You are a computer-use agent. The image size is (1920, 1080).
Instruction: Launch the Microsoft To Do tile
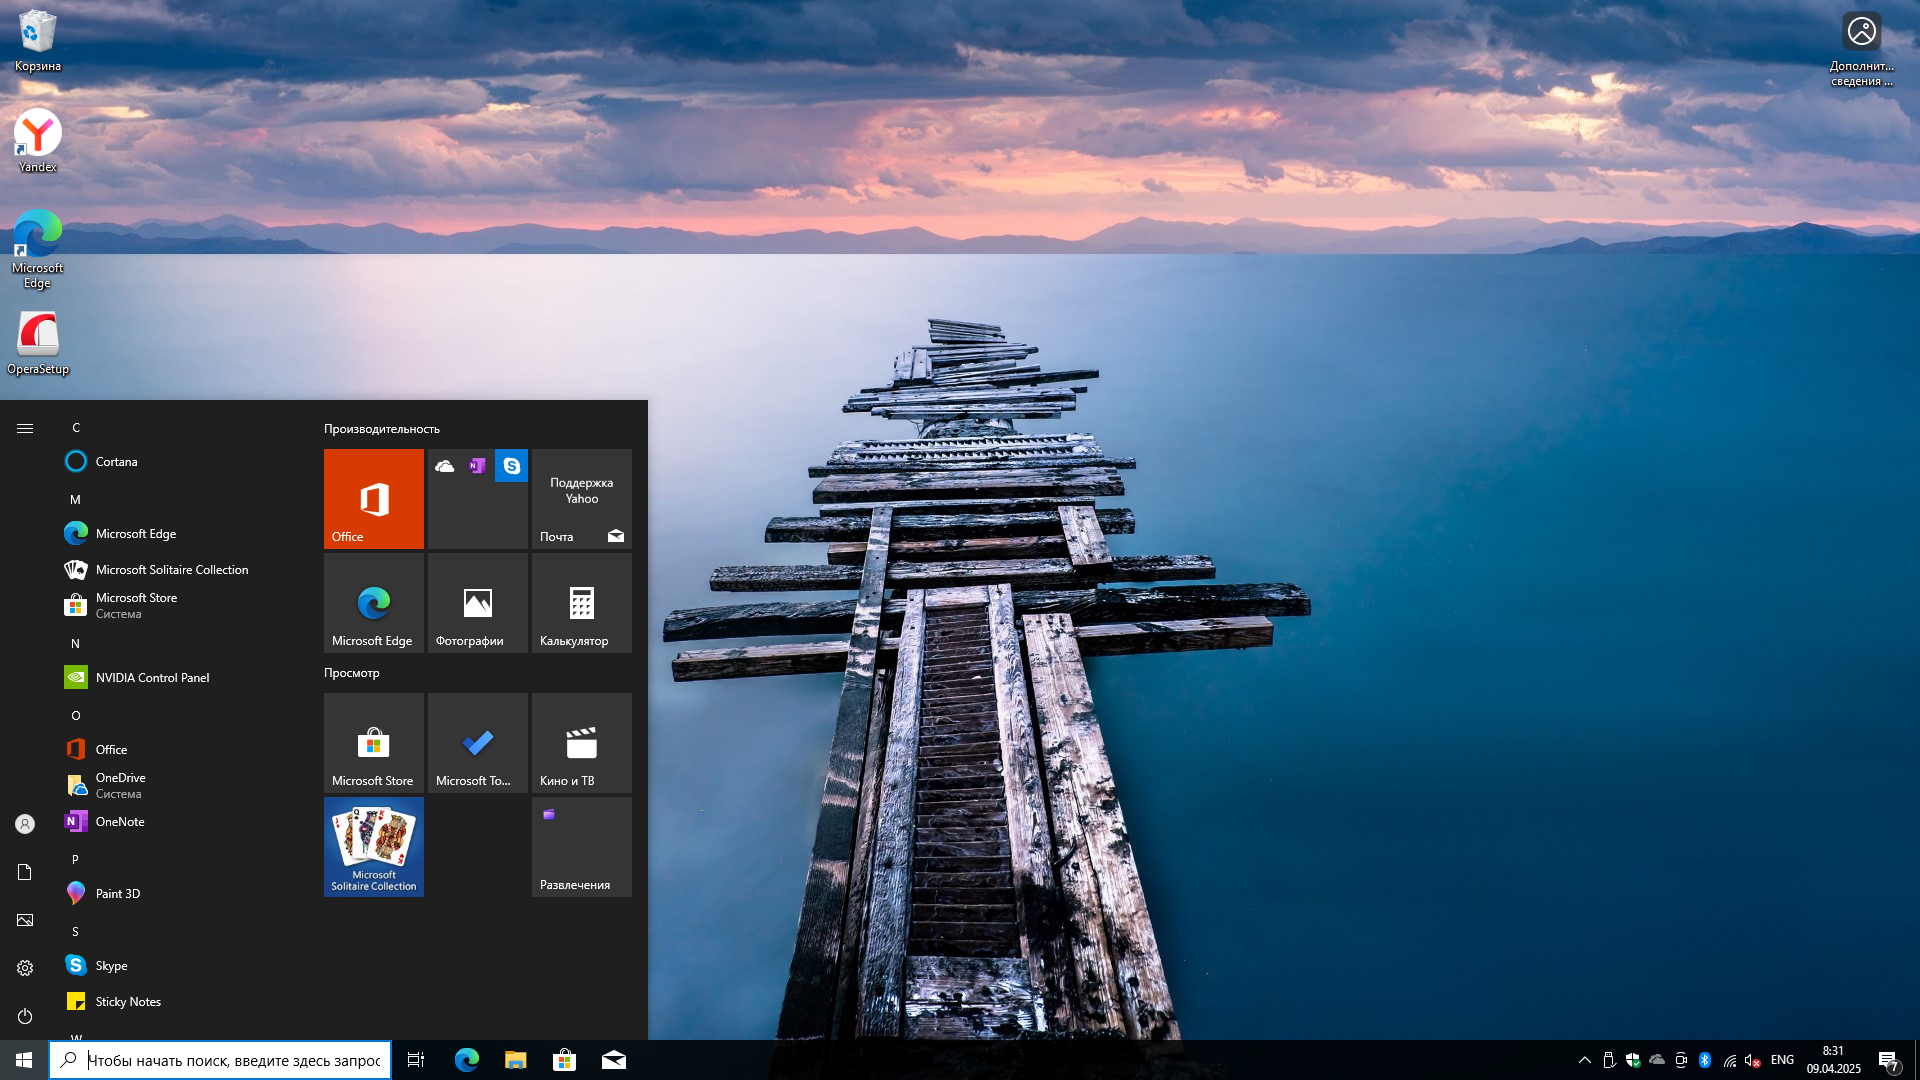point(477,743)
